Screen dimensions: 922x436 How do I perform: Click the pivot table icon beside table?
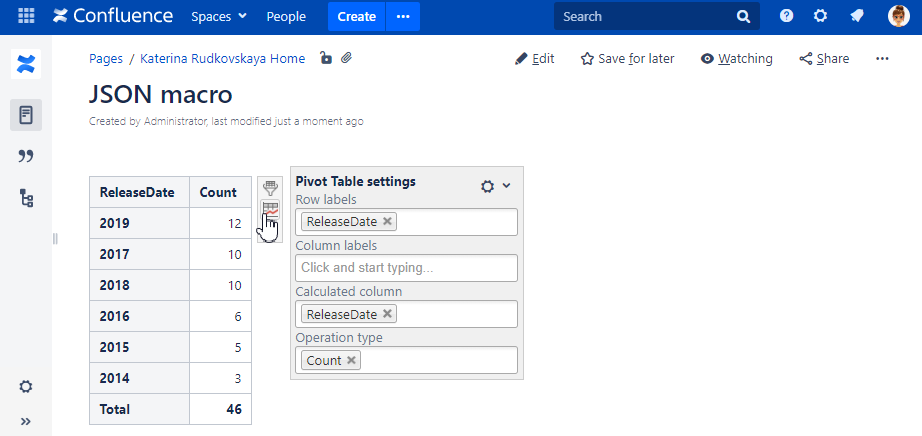pyautogui.click(x=269, y=210)
